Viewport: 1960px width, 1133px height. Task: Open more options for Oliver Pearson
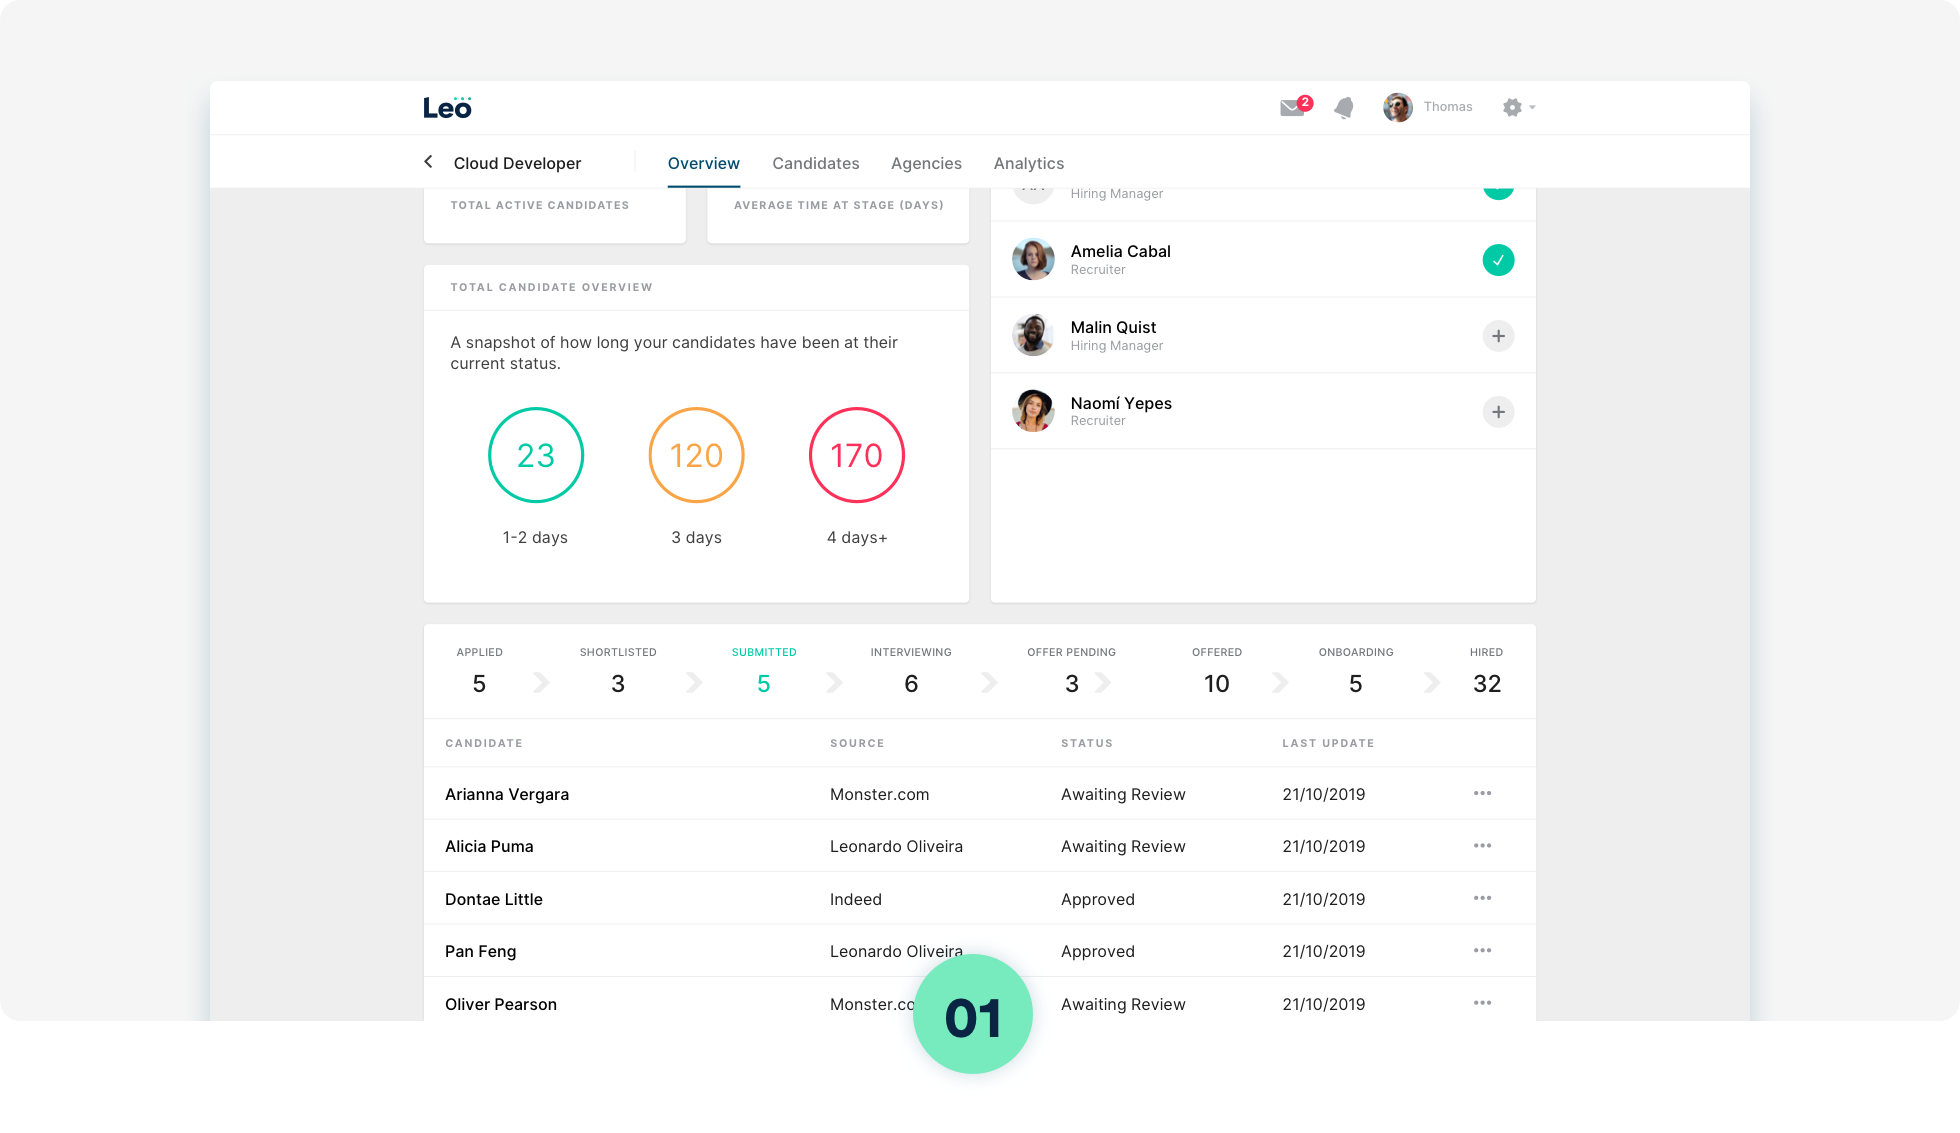(x=1482, y=1002)
